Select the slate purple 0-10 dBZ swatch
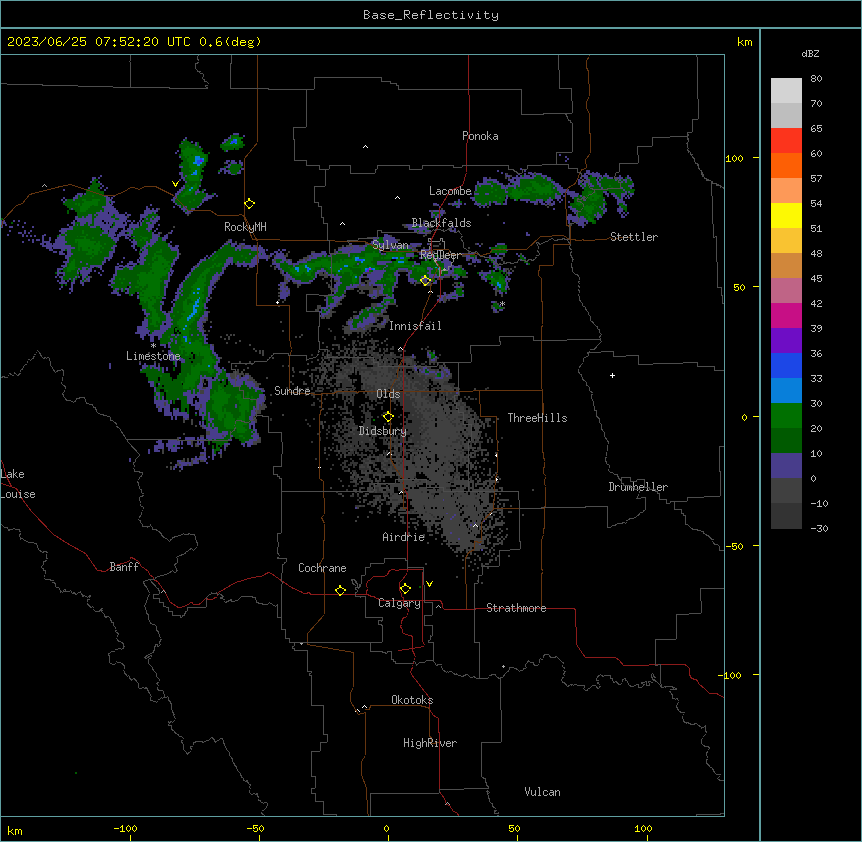Image resolution: width=862 pixels, height=842 pixels. pos(786,466)
